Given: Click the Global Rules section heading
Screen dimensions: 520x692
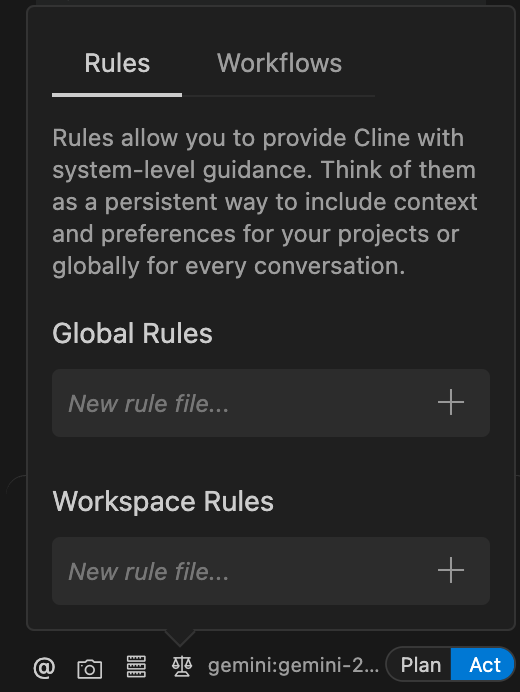Looking at the screenshot, I should click(132, 333).
